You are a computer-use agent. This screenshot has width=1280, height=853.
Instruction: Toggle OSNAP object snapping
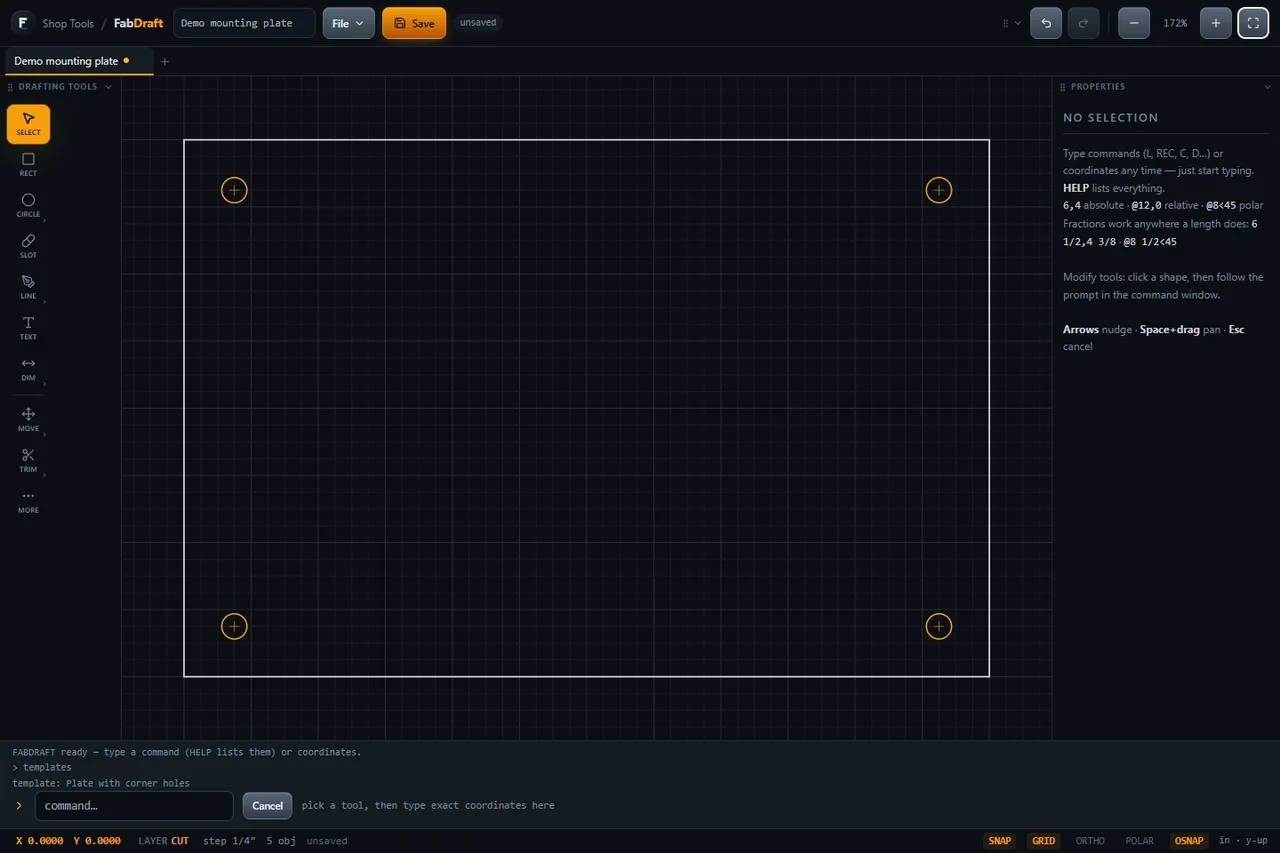tap(1189, 841)
